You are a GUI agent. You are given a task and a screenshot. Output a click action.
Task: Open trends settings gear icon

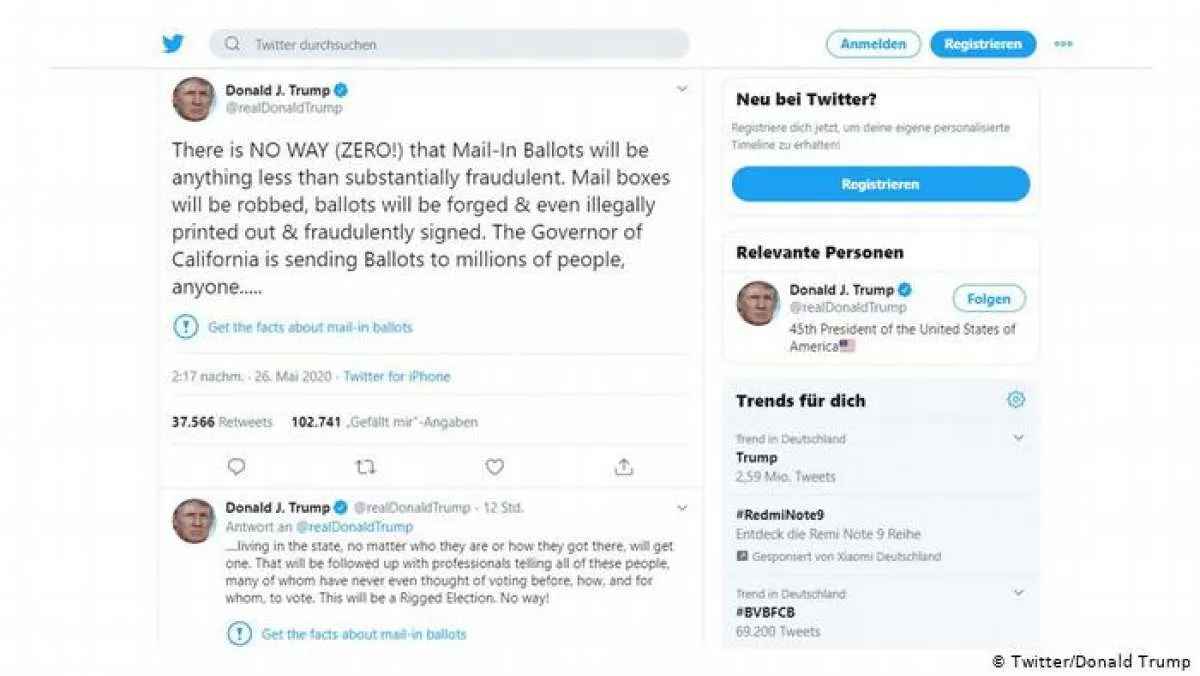(1016, 400)
